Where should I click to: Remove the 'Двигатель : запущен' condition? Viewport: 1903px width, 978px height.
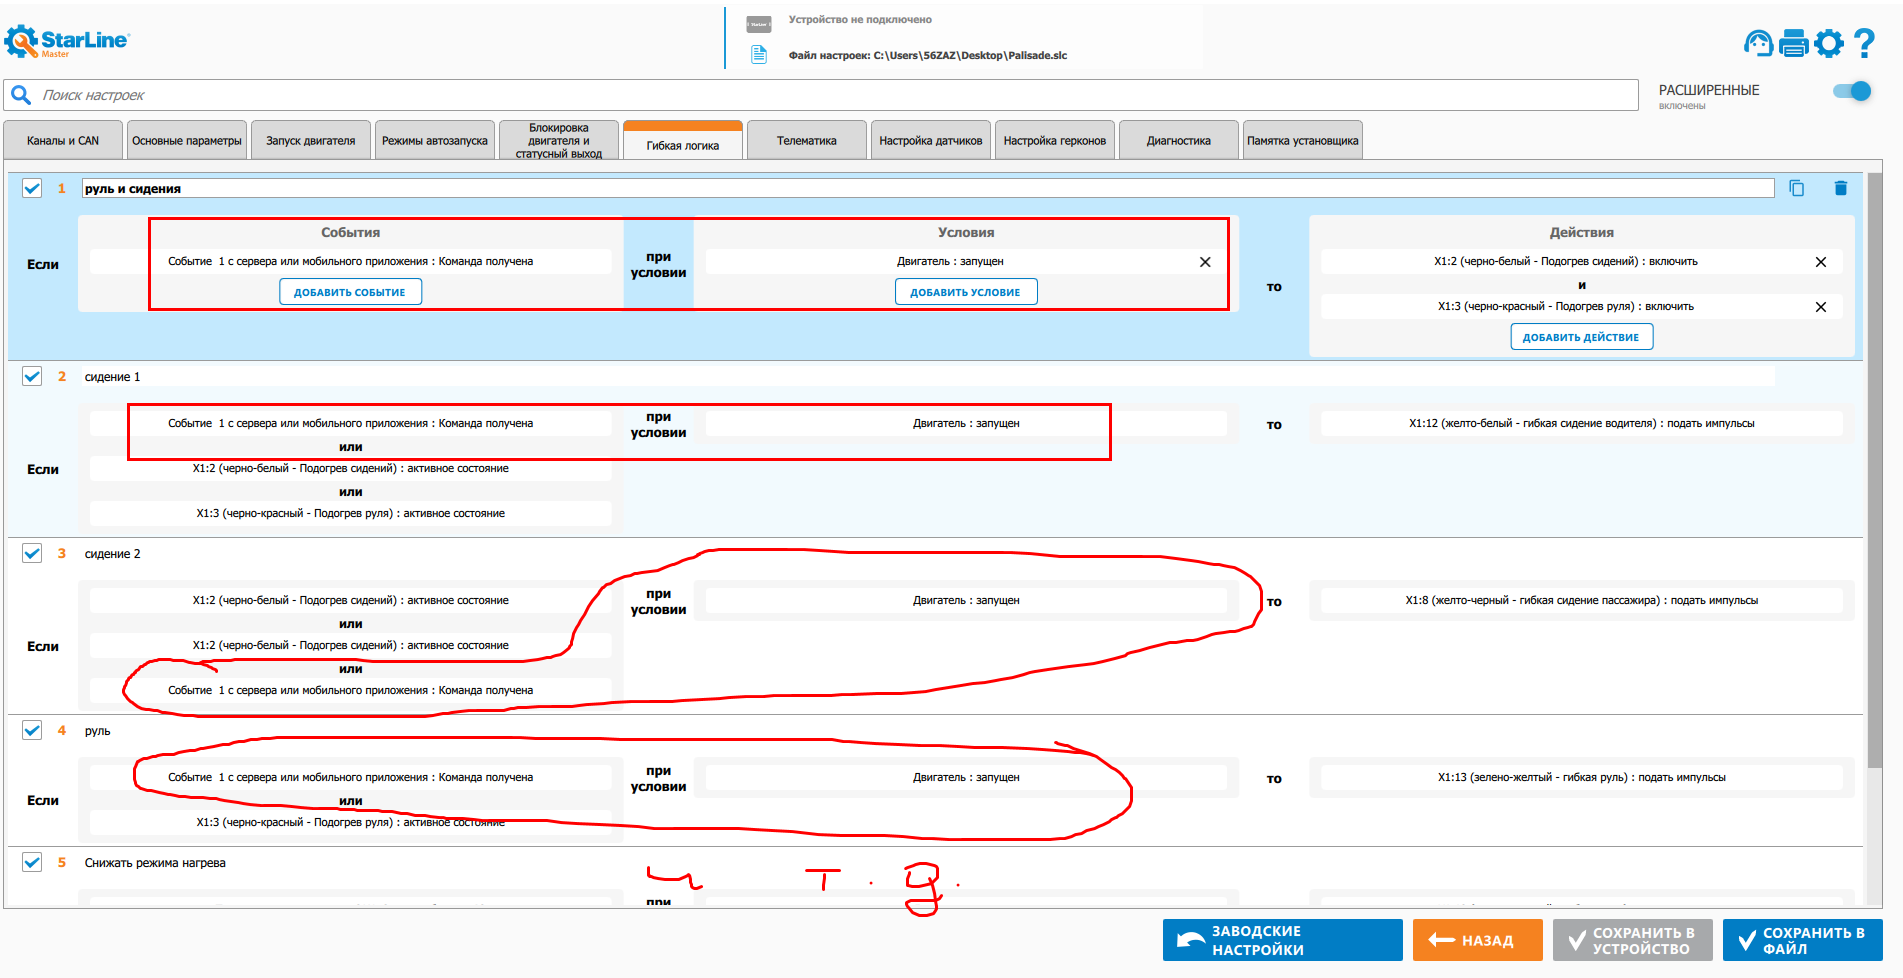tap(1205, 262)
